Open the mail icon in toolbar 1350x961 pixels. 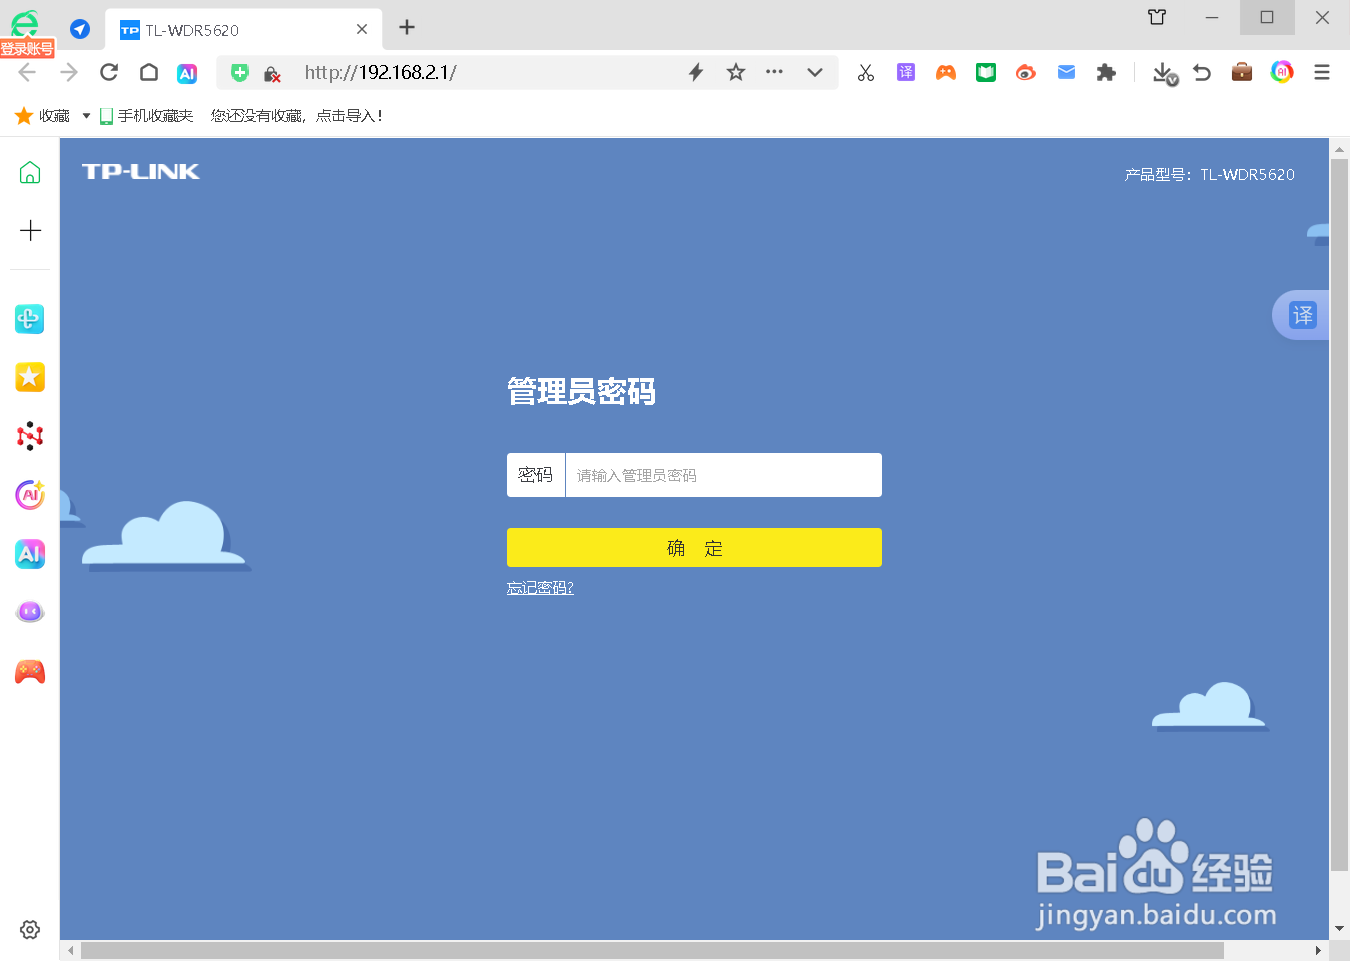(1065, 72)
